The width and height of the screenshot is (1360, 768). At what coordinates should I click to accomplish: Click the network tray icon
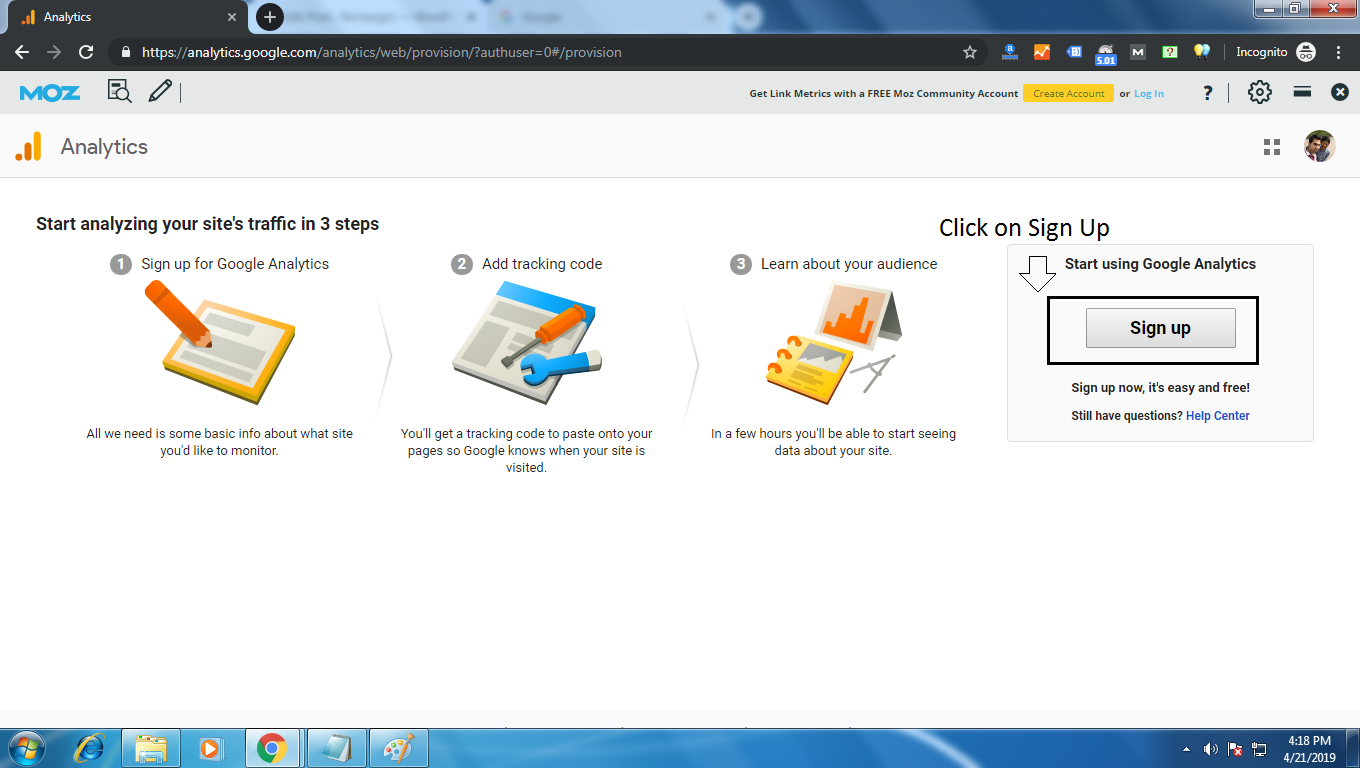pyautogui.click(x=1260, y=749)
